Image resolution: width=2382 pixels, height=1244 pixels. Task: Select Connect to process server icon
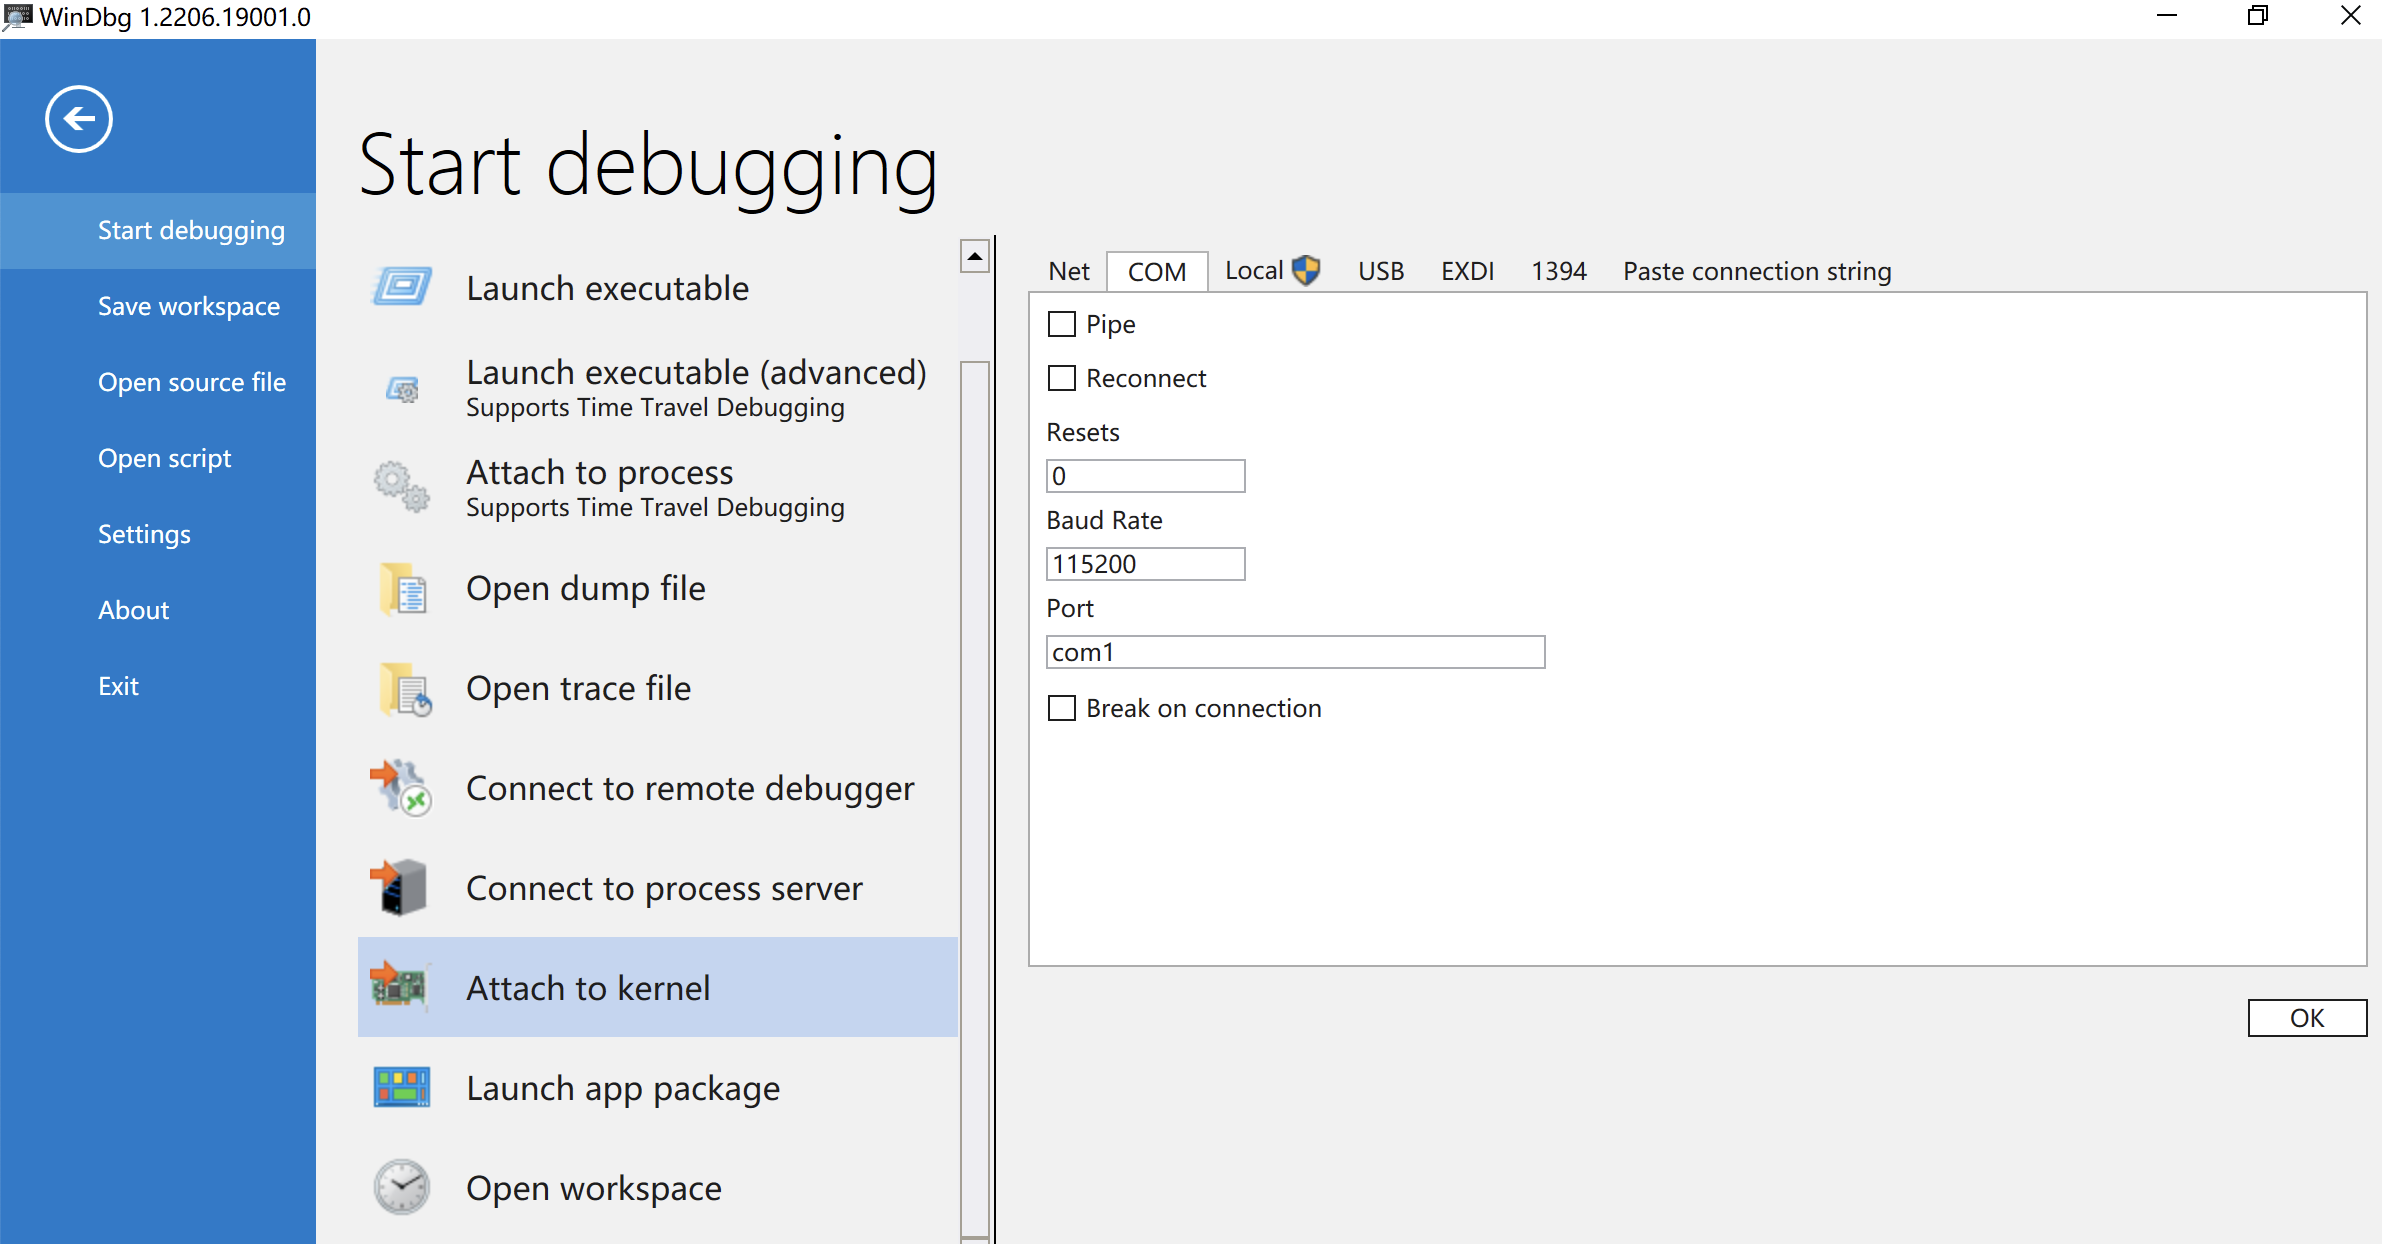[x=402, y=888]
